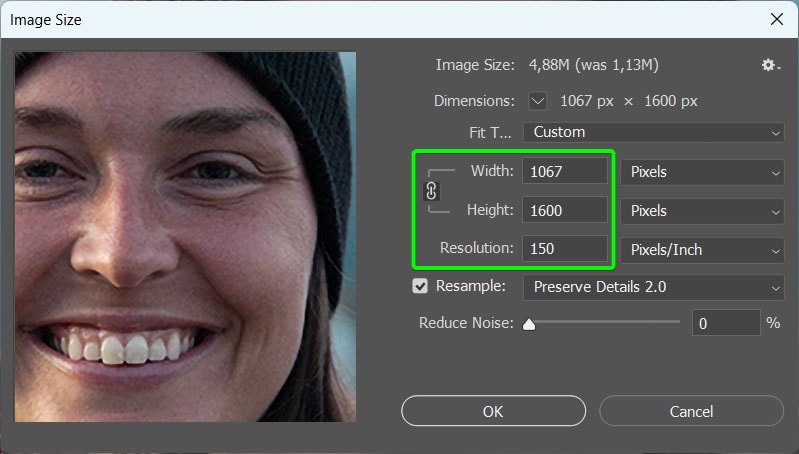Change the Pixels/Inch resolution units dropdown

pyautogui.click(x=702, y=250)
